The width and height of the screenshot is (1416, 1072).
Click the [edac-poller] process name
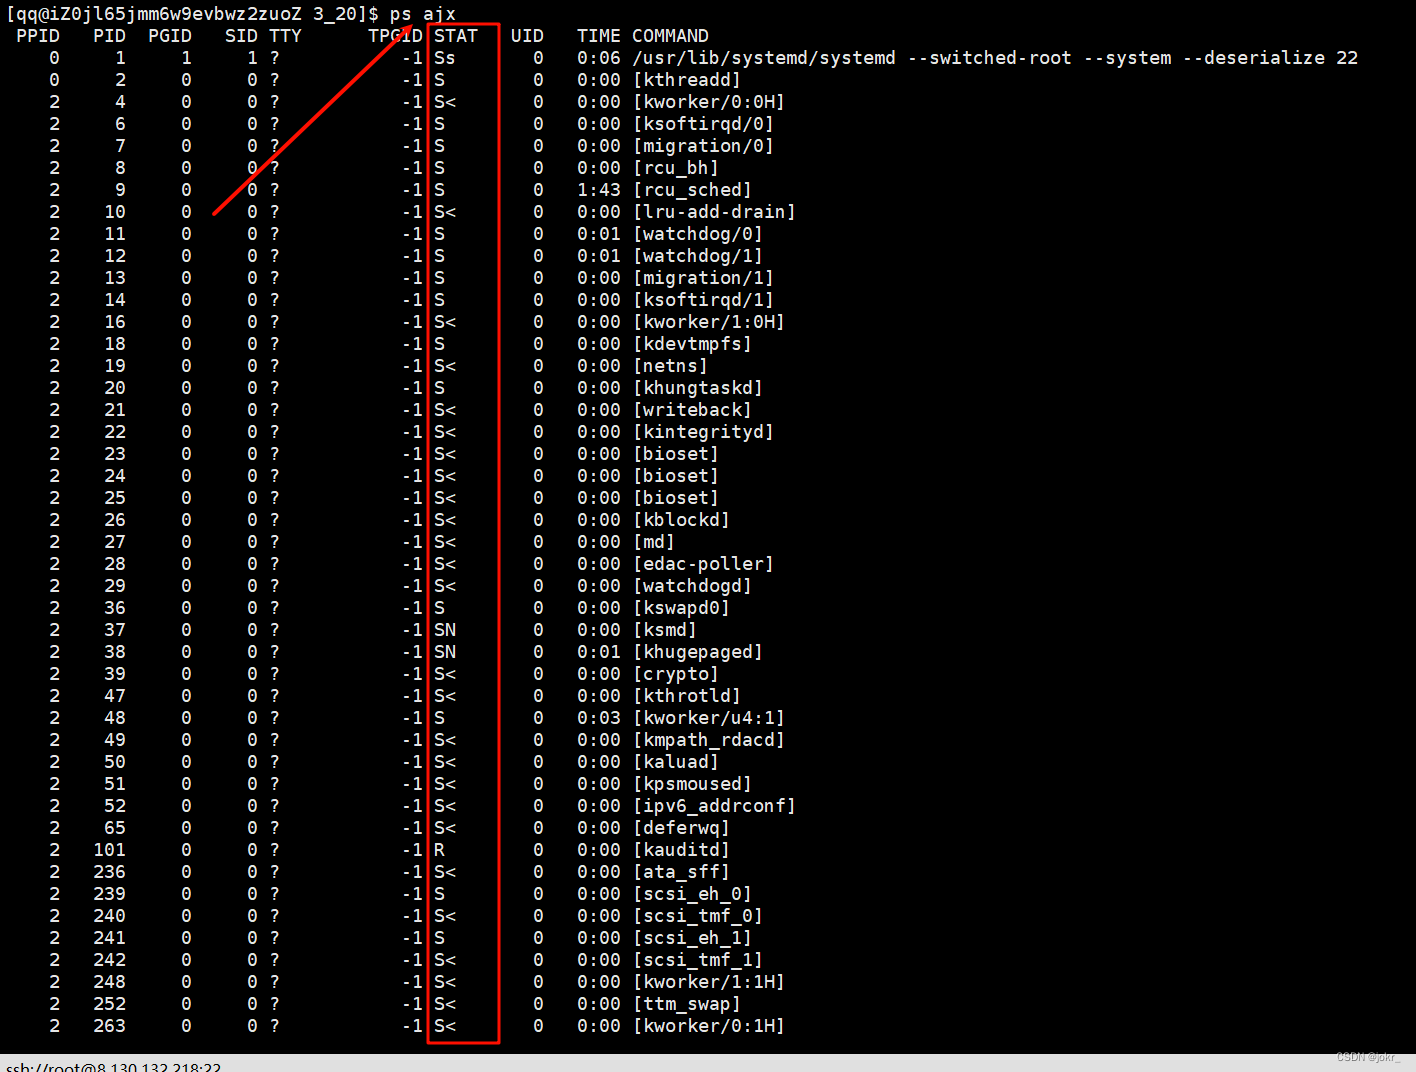click(703, 564)
